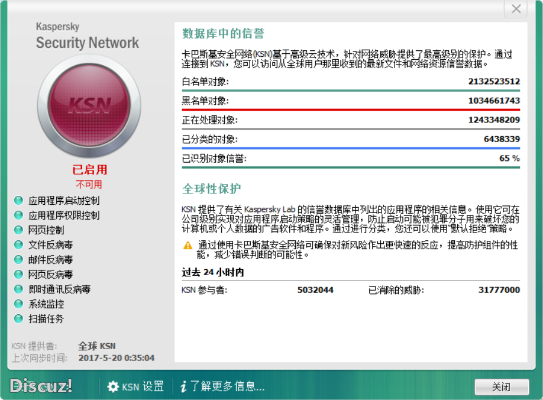The image size is (543, 400).
Task: Click the red 已启用 status text
Action: tap(89, 170)
